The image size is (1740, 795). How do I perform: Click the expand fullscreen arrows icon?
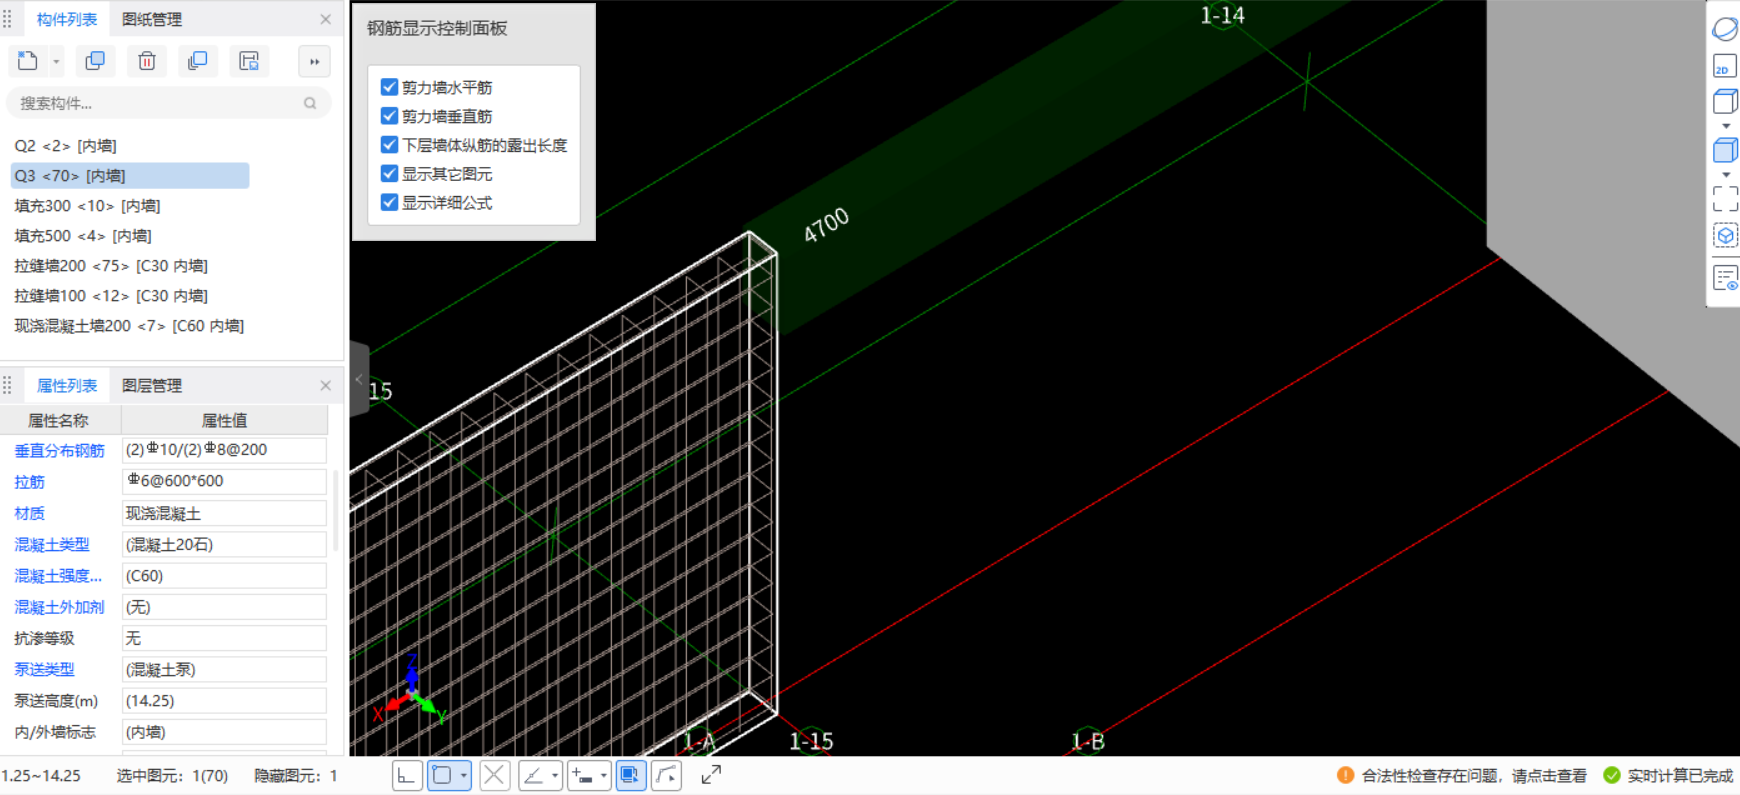(x=711, y=775)
